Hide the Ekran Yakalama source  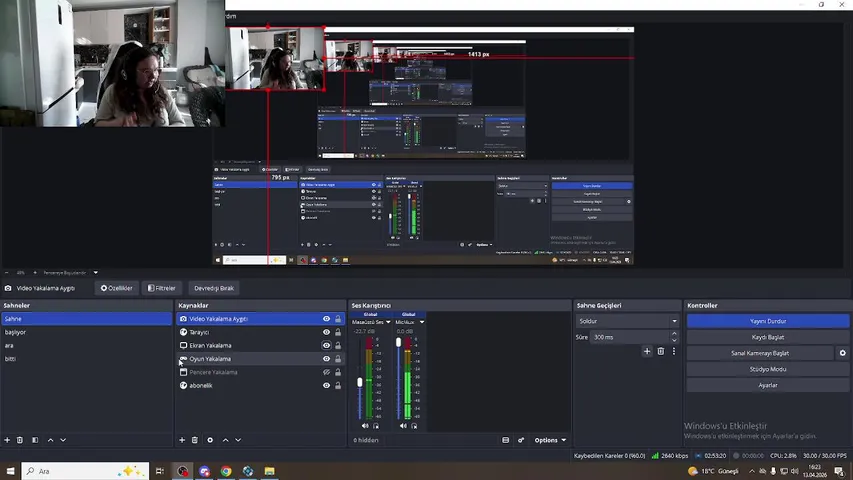(326, 346)
